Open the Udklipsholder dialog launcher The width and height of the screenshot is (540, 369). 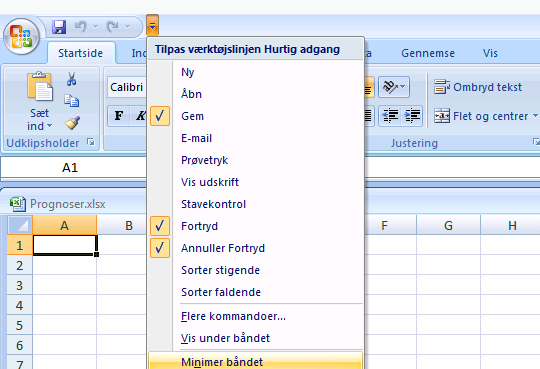tap(91, 142)
